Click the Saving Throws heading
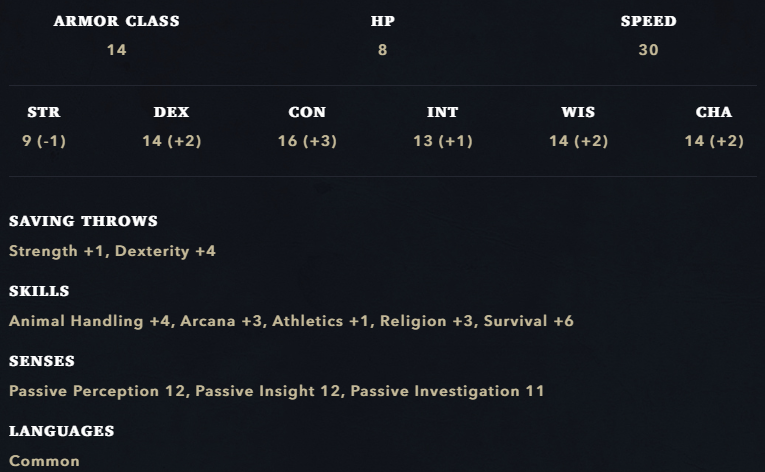The width and height of the screenshot is (765, 472). tap(83, 221)
